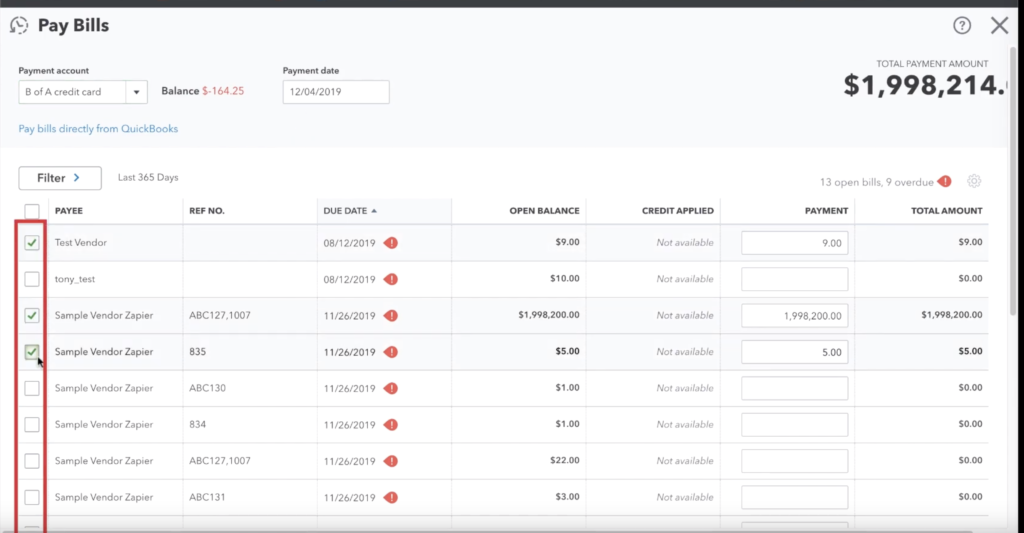Screen dimensions: 1024x533
Task: Click the TOTAL AMOUNT column header
Action: coord(946,211)
